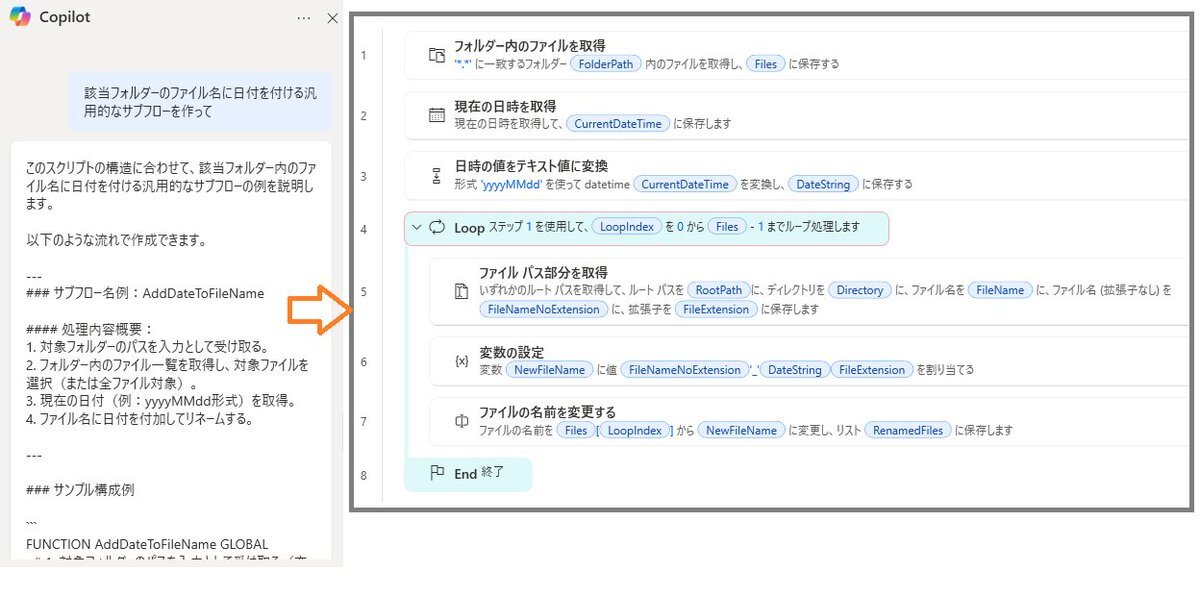Click the folder icon in step 1
Screen dimensions: 1200x596
(x=436, y=55)
